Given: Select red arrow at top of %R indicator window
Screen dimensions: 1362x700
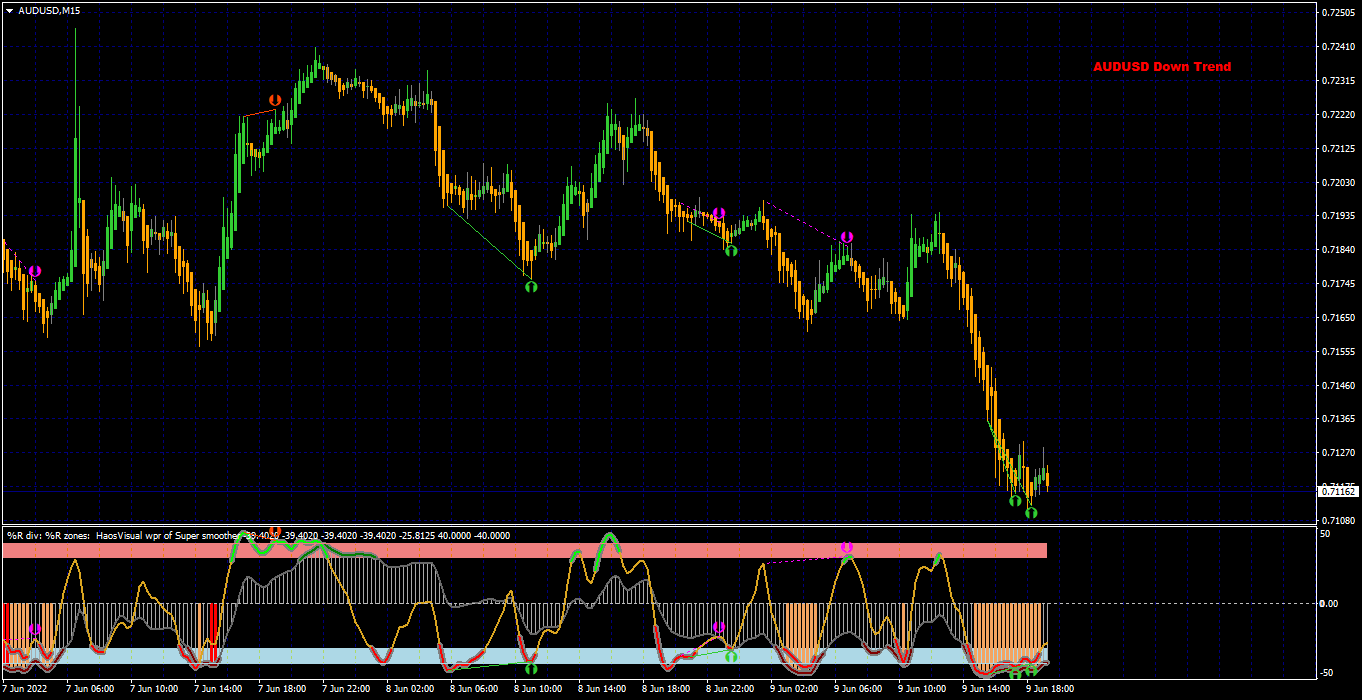Looking at the screenshot, I should coord(275,532).
